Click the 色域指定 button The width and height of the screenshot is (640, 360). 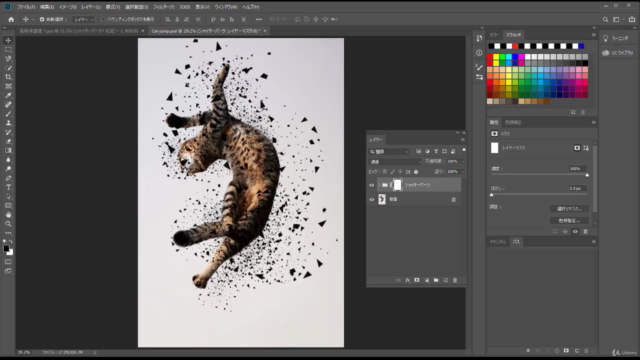[x=569, y=221]
